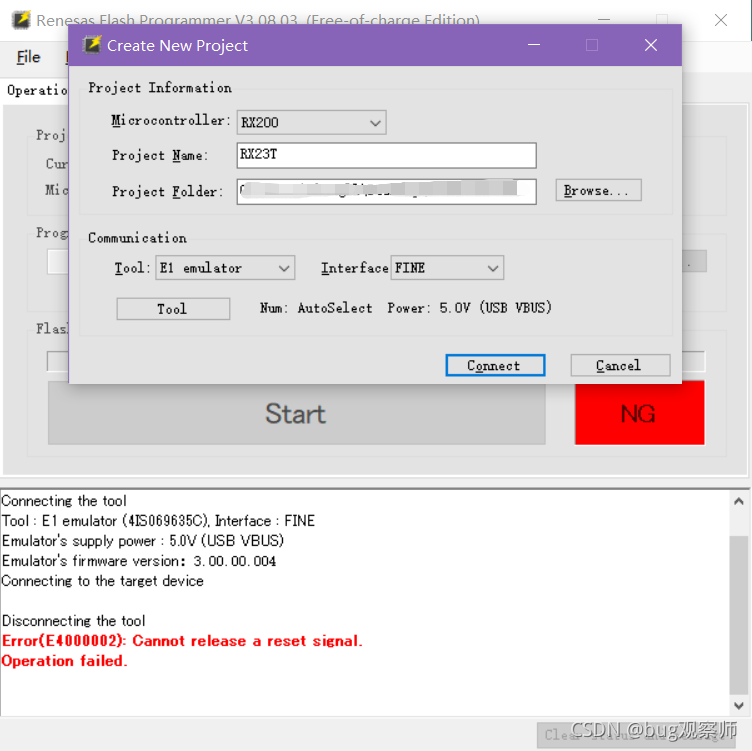Click the 'Connecting the tool' log line
Image resolution: width=752 pixels, height=751 pixels.
[x=64, y=501]
